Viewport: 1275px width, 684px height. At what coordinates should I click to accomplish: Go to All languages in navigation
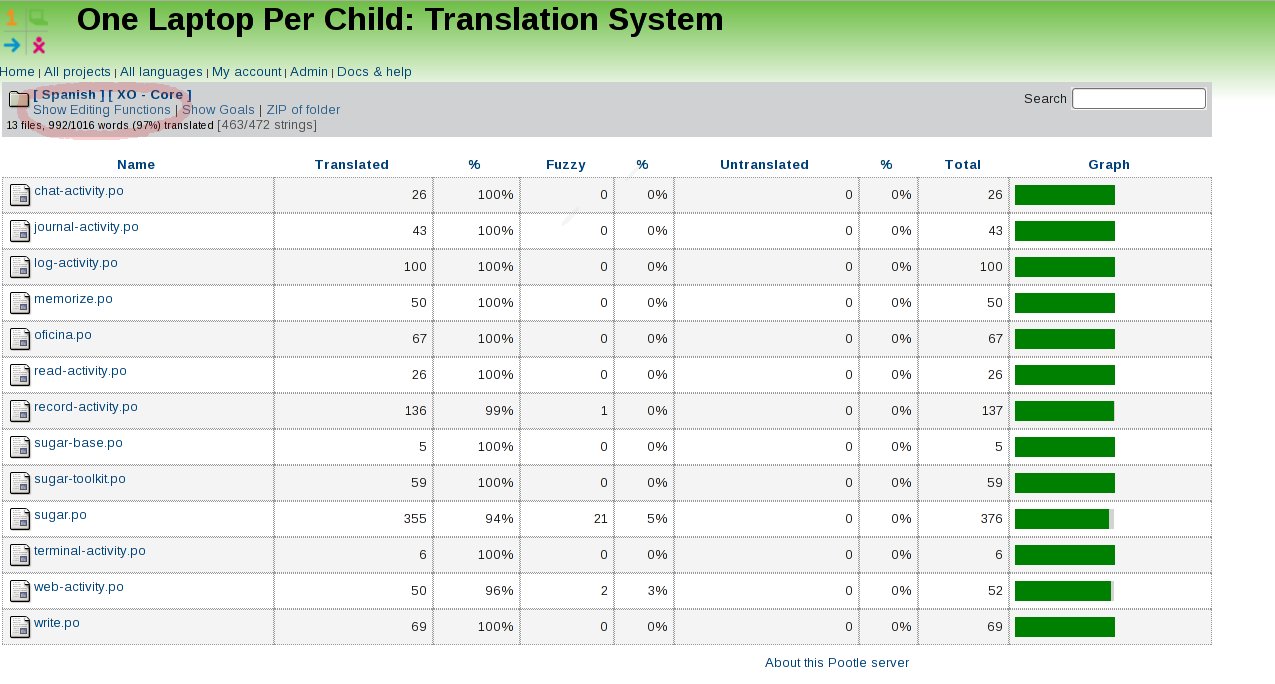161,72
